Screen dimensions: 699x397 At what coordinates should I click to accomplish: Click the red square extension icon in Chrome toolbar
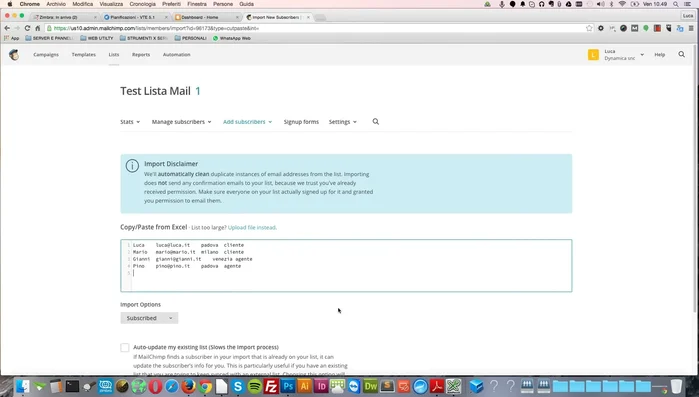point(657,28)
